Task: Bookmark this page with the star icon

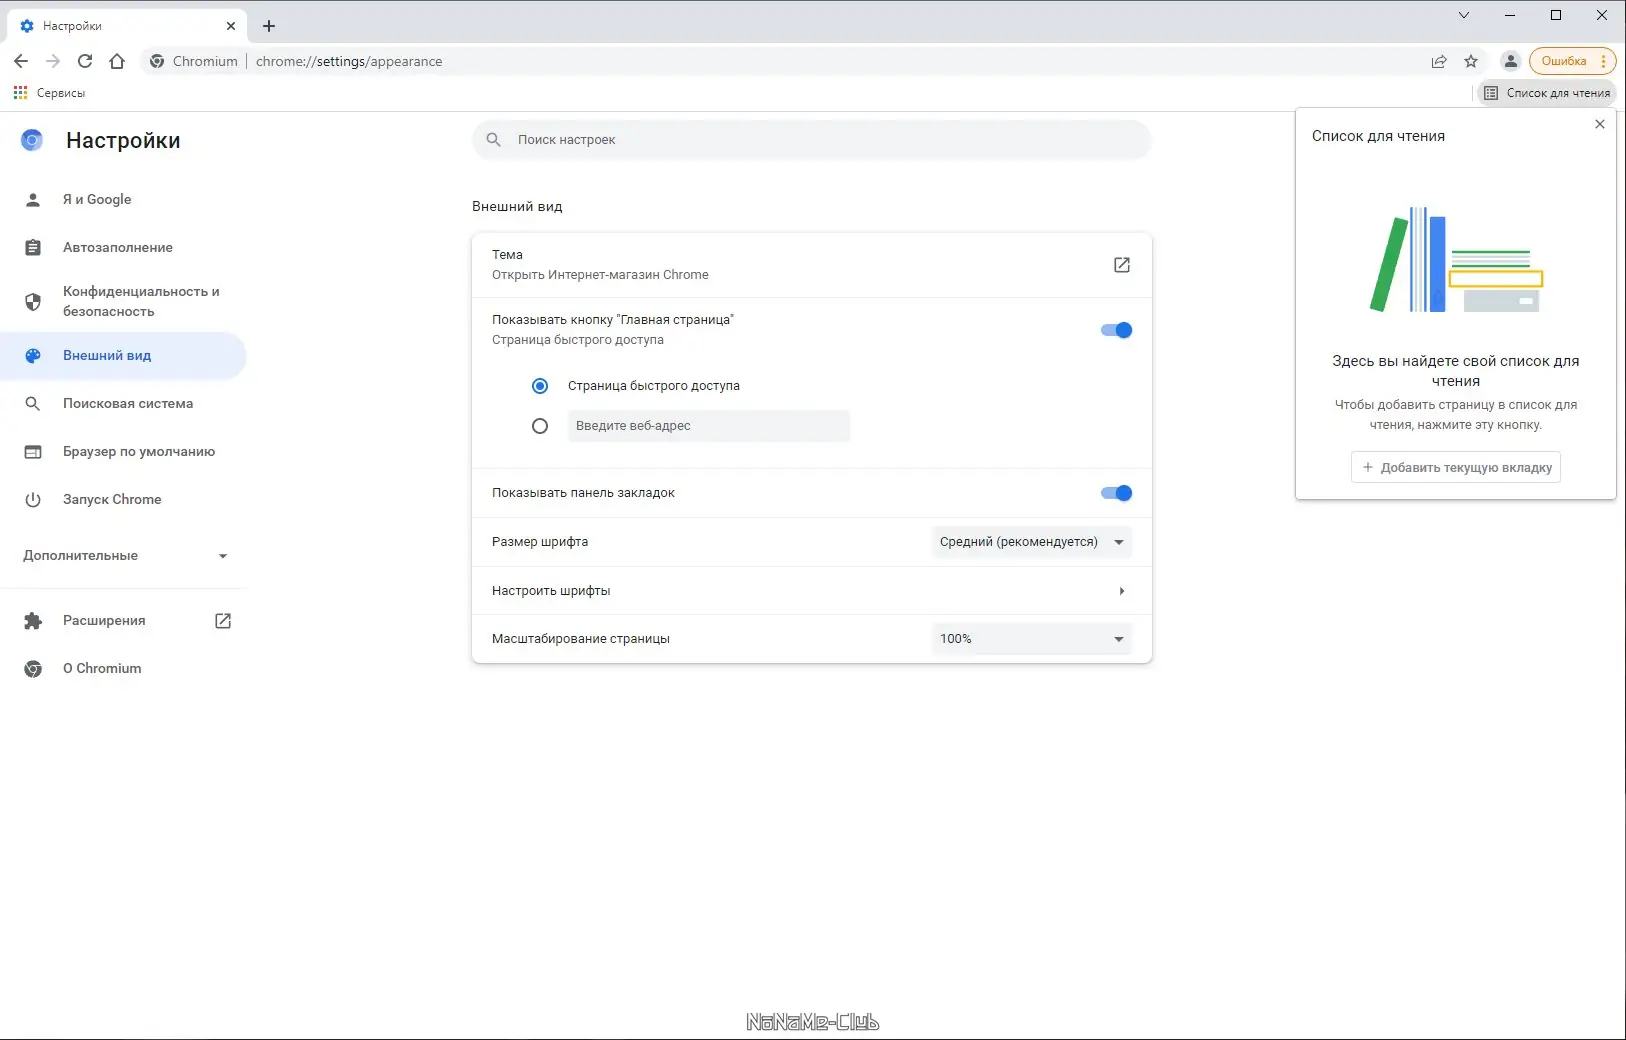Action: [1471, 61]
